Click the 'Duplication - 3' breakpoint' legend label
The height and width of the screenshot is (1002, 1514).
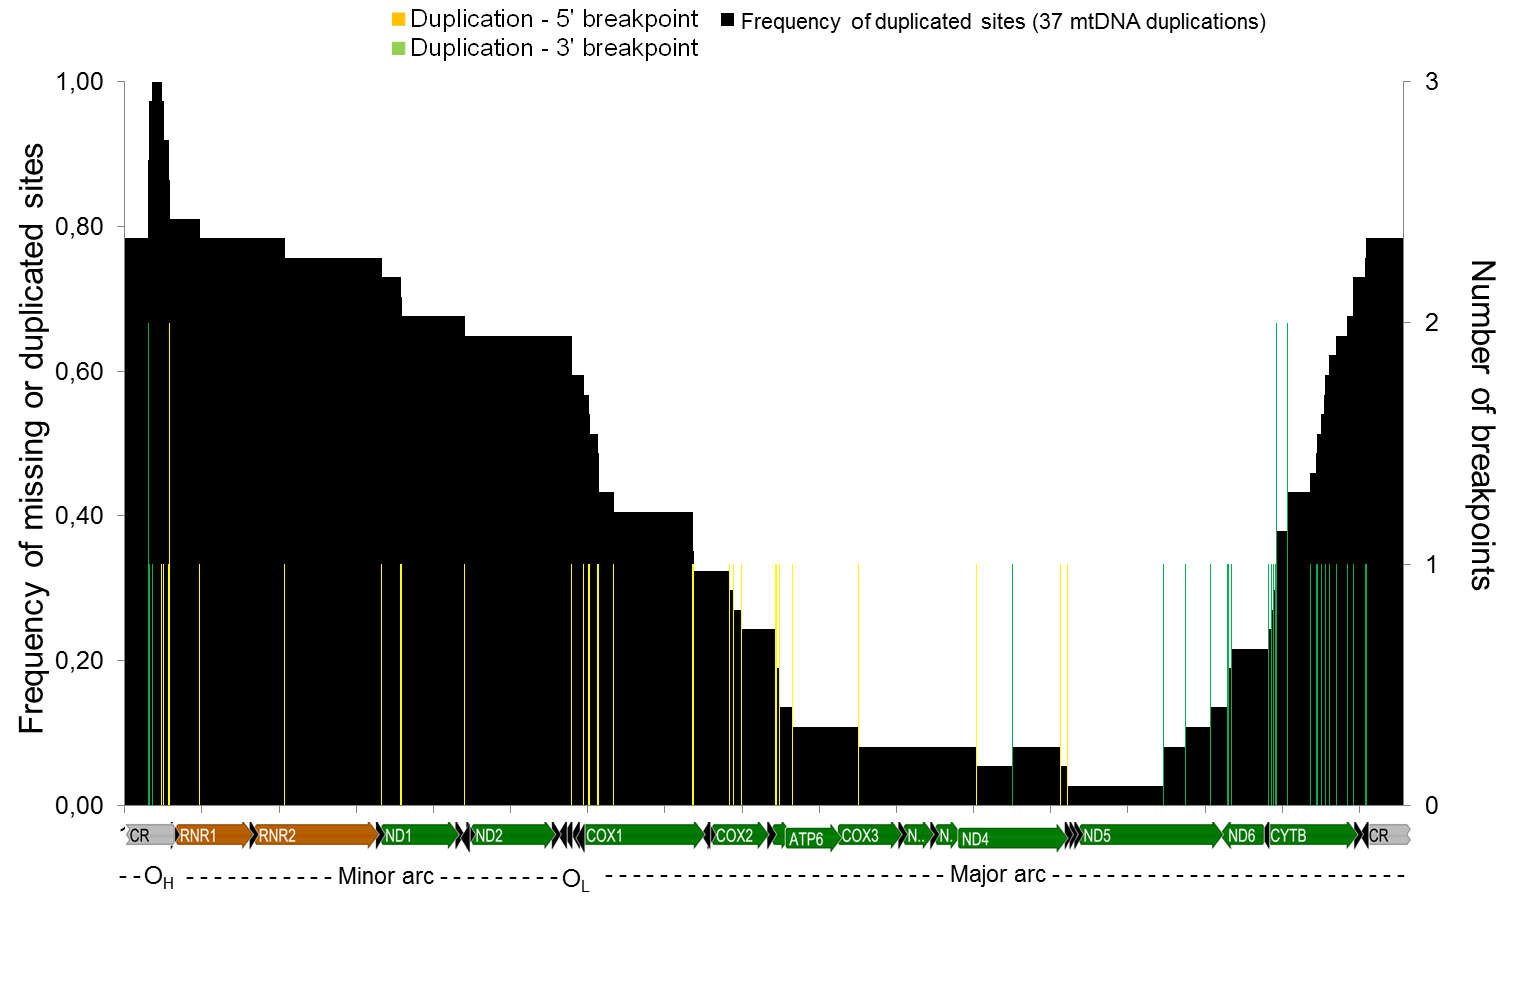click(x=554, y=48)
